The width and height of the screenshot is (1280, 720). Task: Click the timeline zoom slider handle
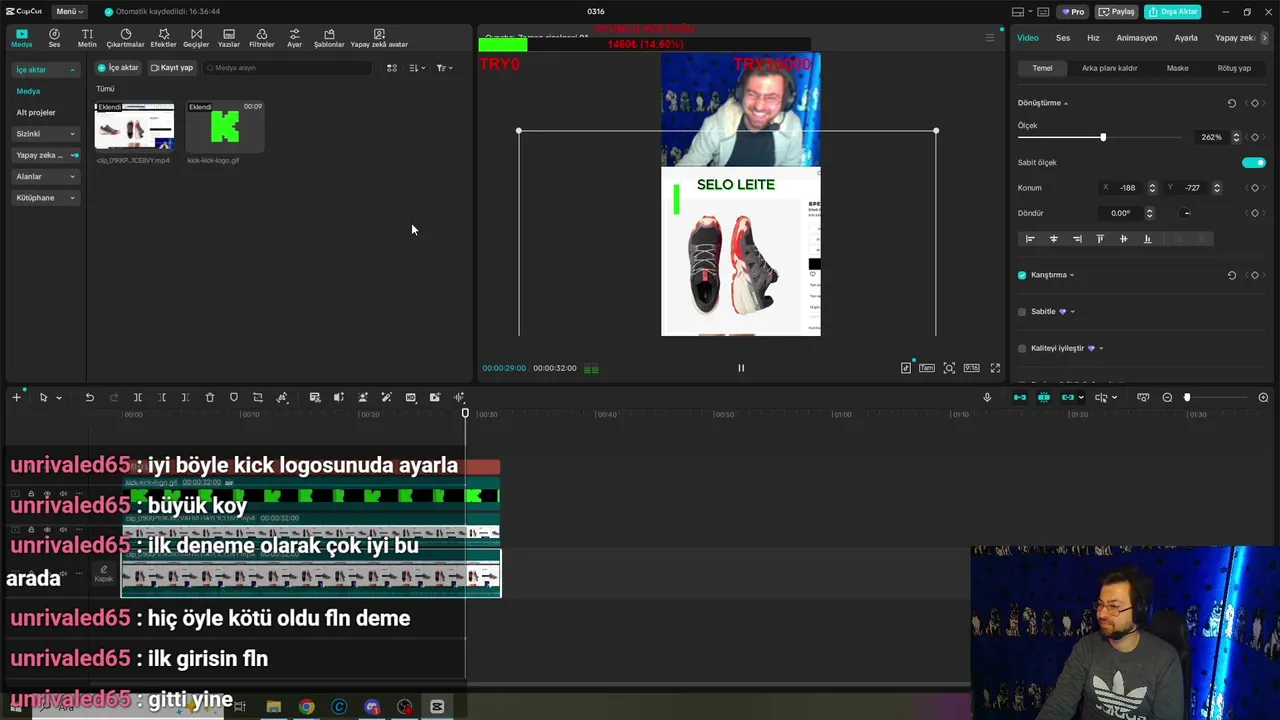(x=1187, y=398)
